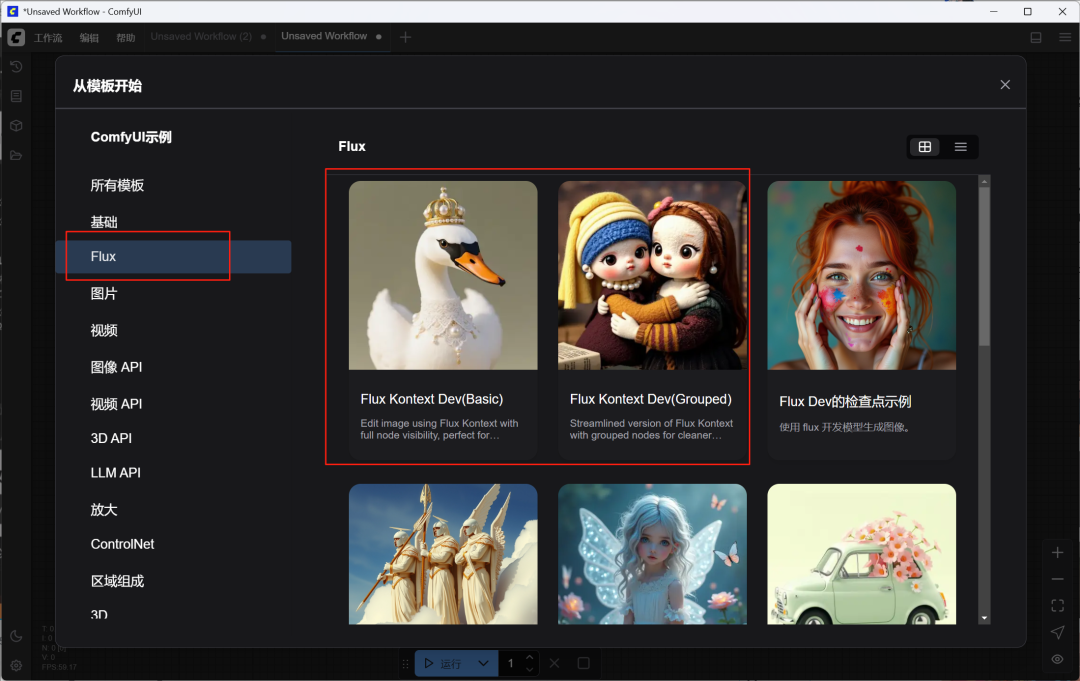Open the 编辑 menu
This screenshot has width=1080, height=681.
[90, 38]
